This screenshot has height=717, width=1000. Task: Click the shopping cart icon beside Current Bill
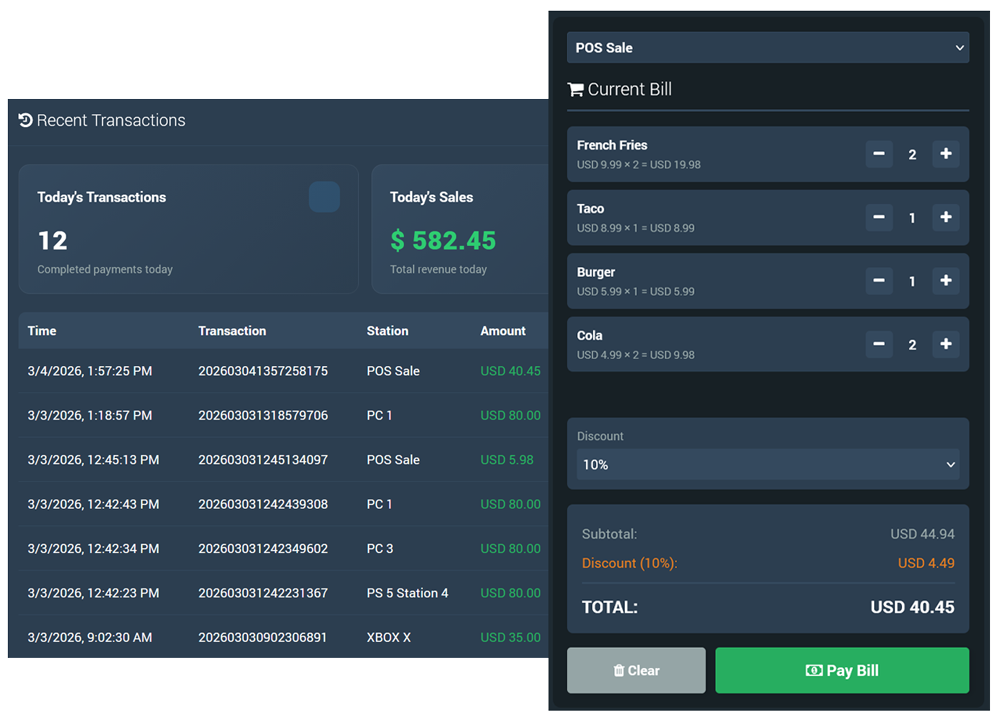click(575, 90)
